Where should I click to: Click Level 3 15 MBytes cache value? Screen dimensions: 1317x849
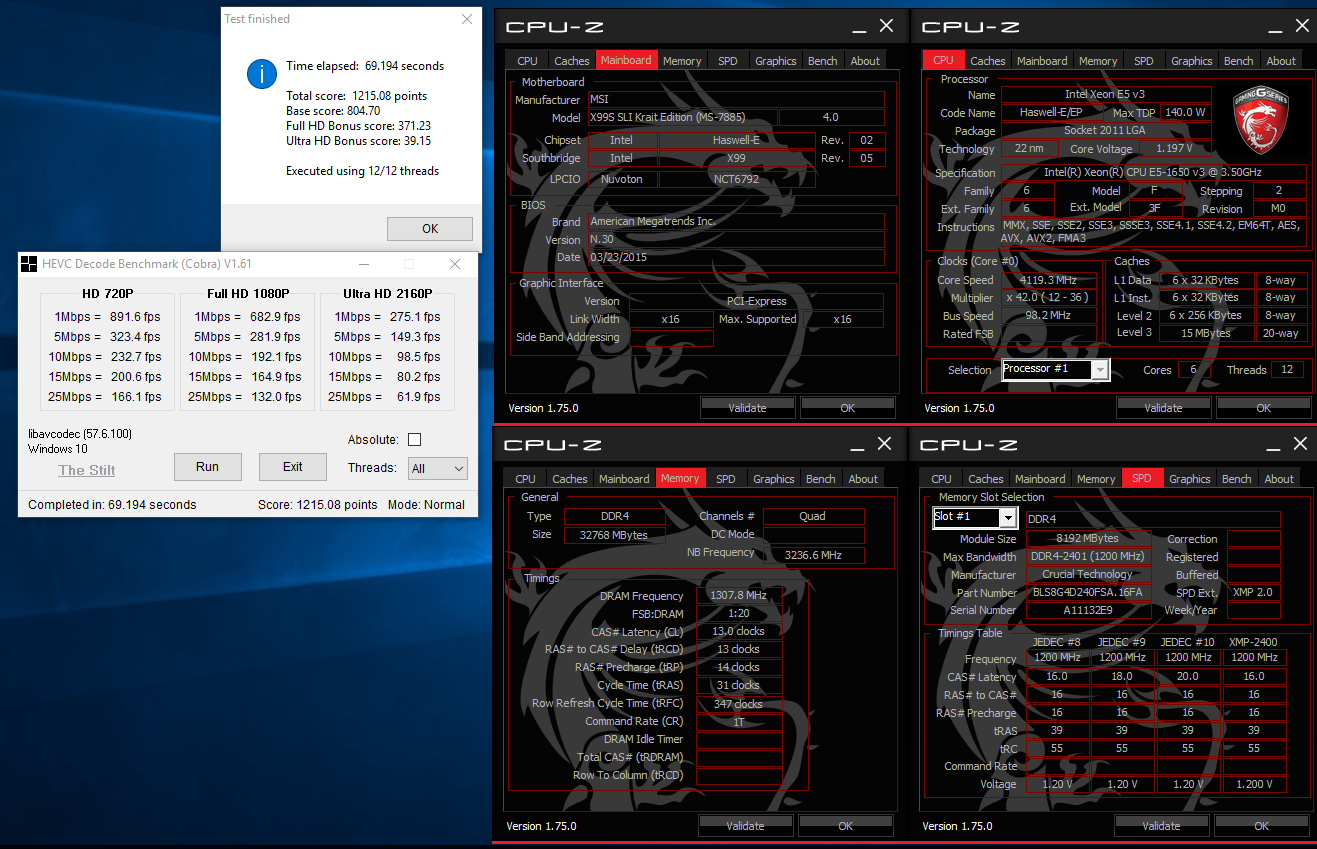(1207, 333)
